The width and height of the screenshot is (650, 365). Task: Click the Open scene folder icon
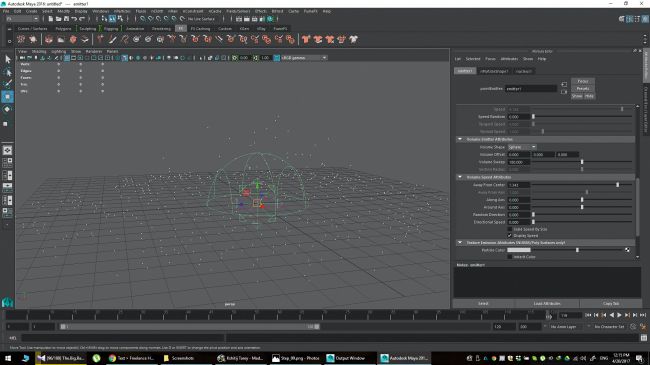58,19
